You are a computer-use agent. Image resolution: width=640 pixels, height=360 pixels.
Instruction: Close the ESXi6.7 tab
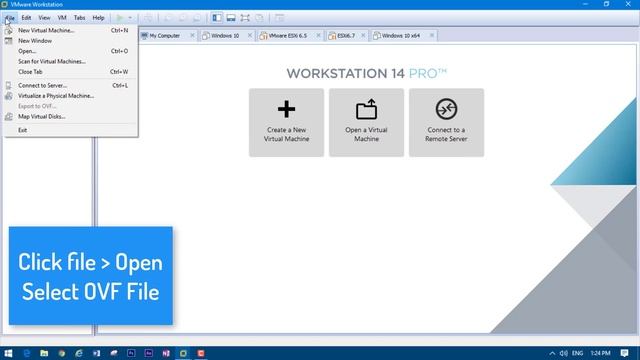pos(363,36)
